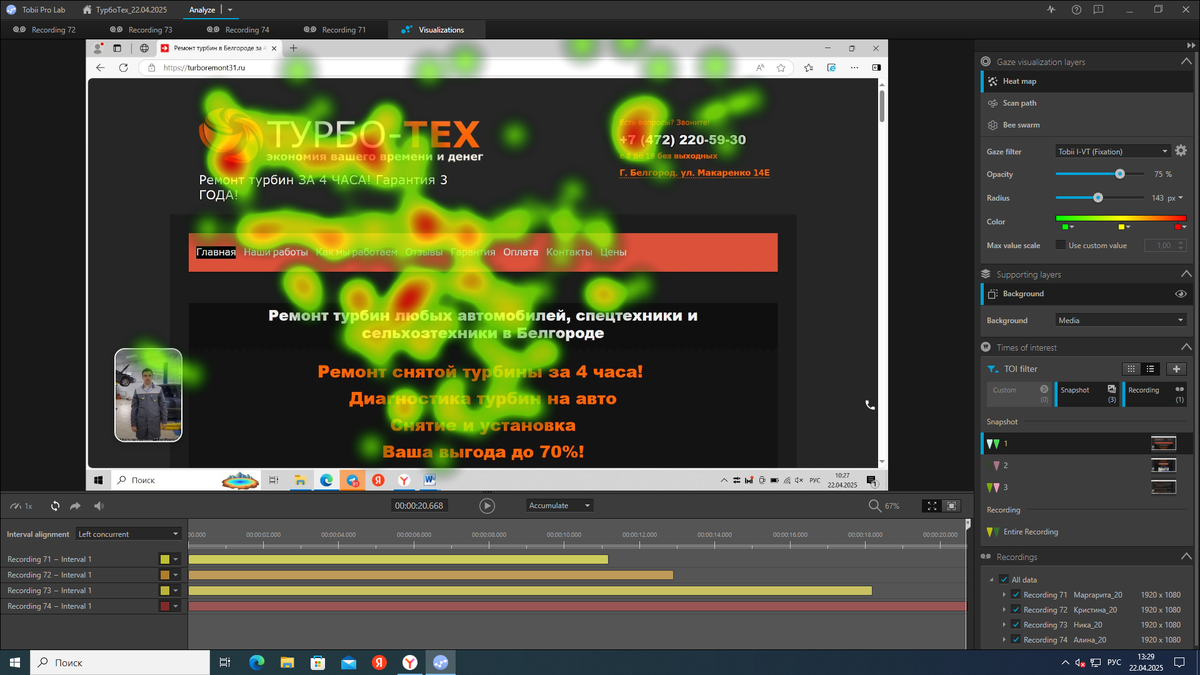Screen dimensions: 1200x675
Task: Uncheck Recording 74 Алина_20 checkbox
Action: coord(1016,639)
